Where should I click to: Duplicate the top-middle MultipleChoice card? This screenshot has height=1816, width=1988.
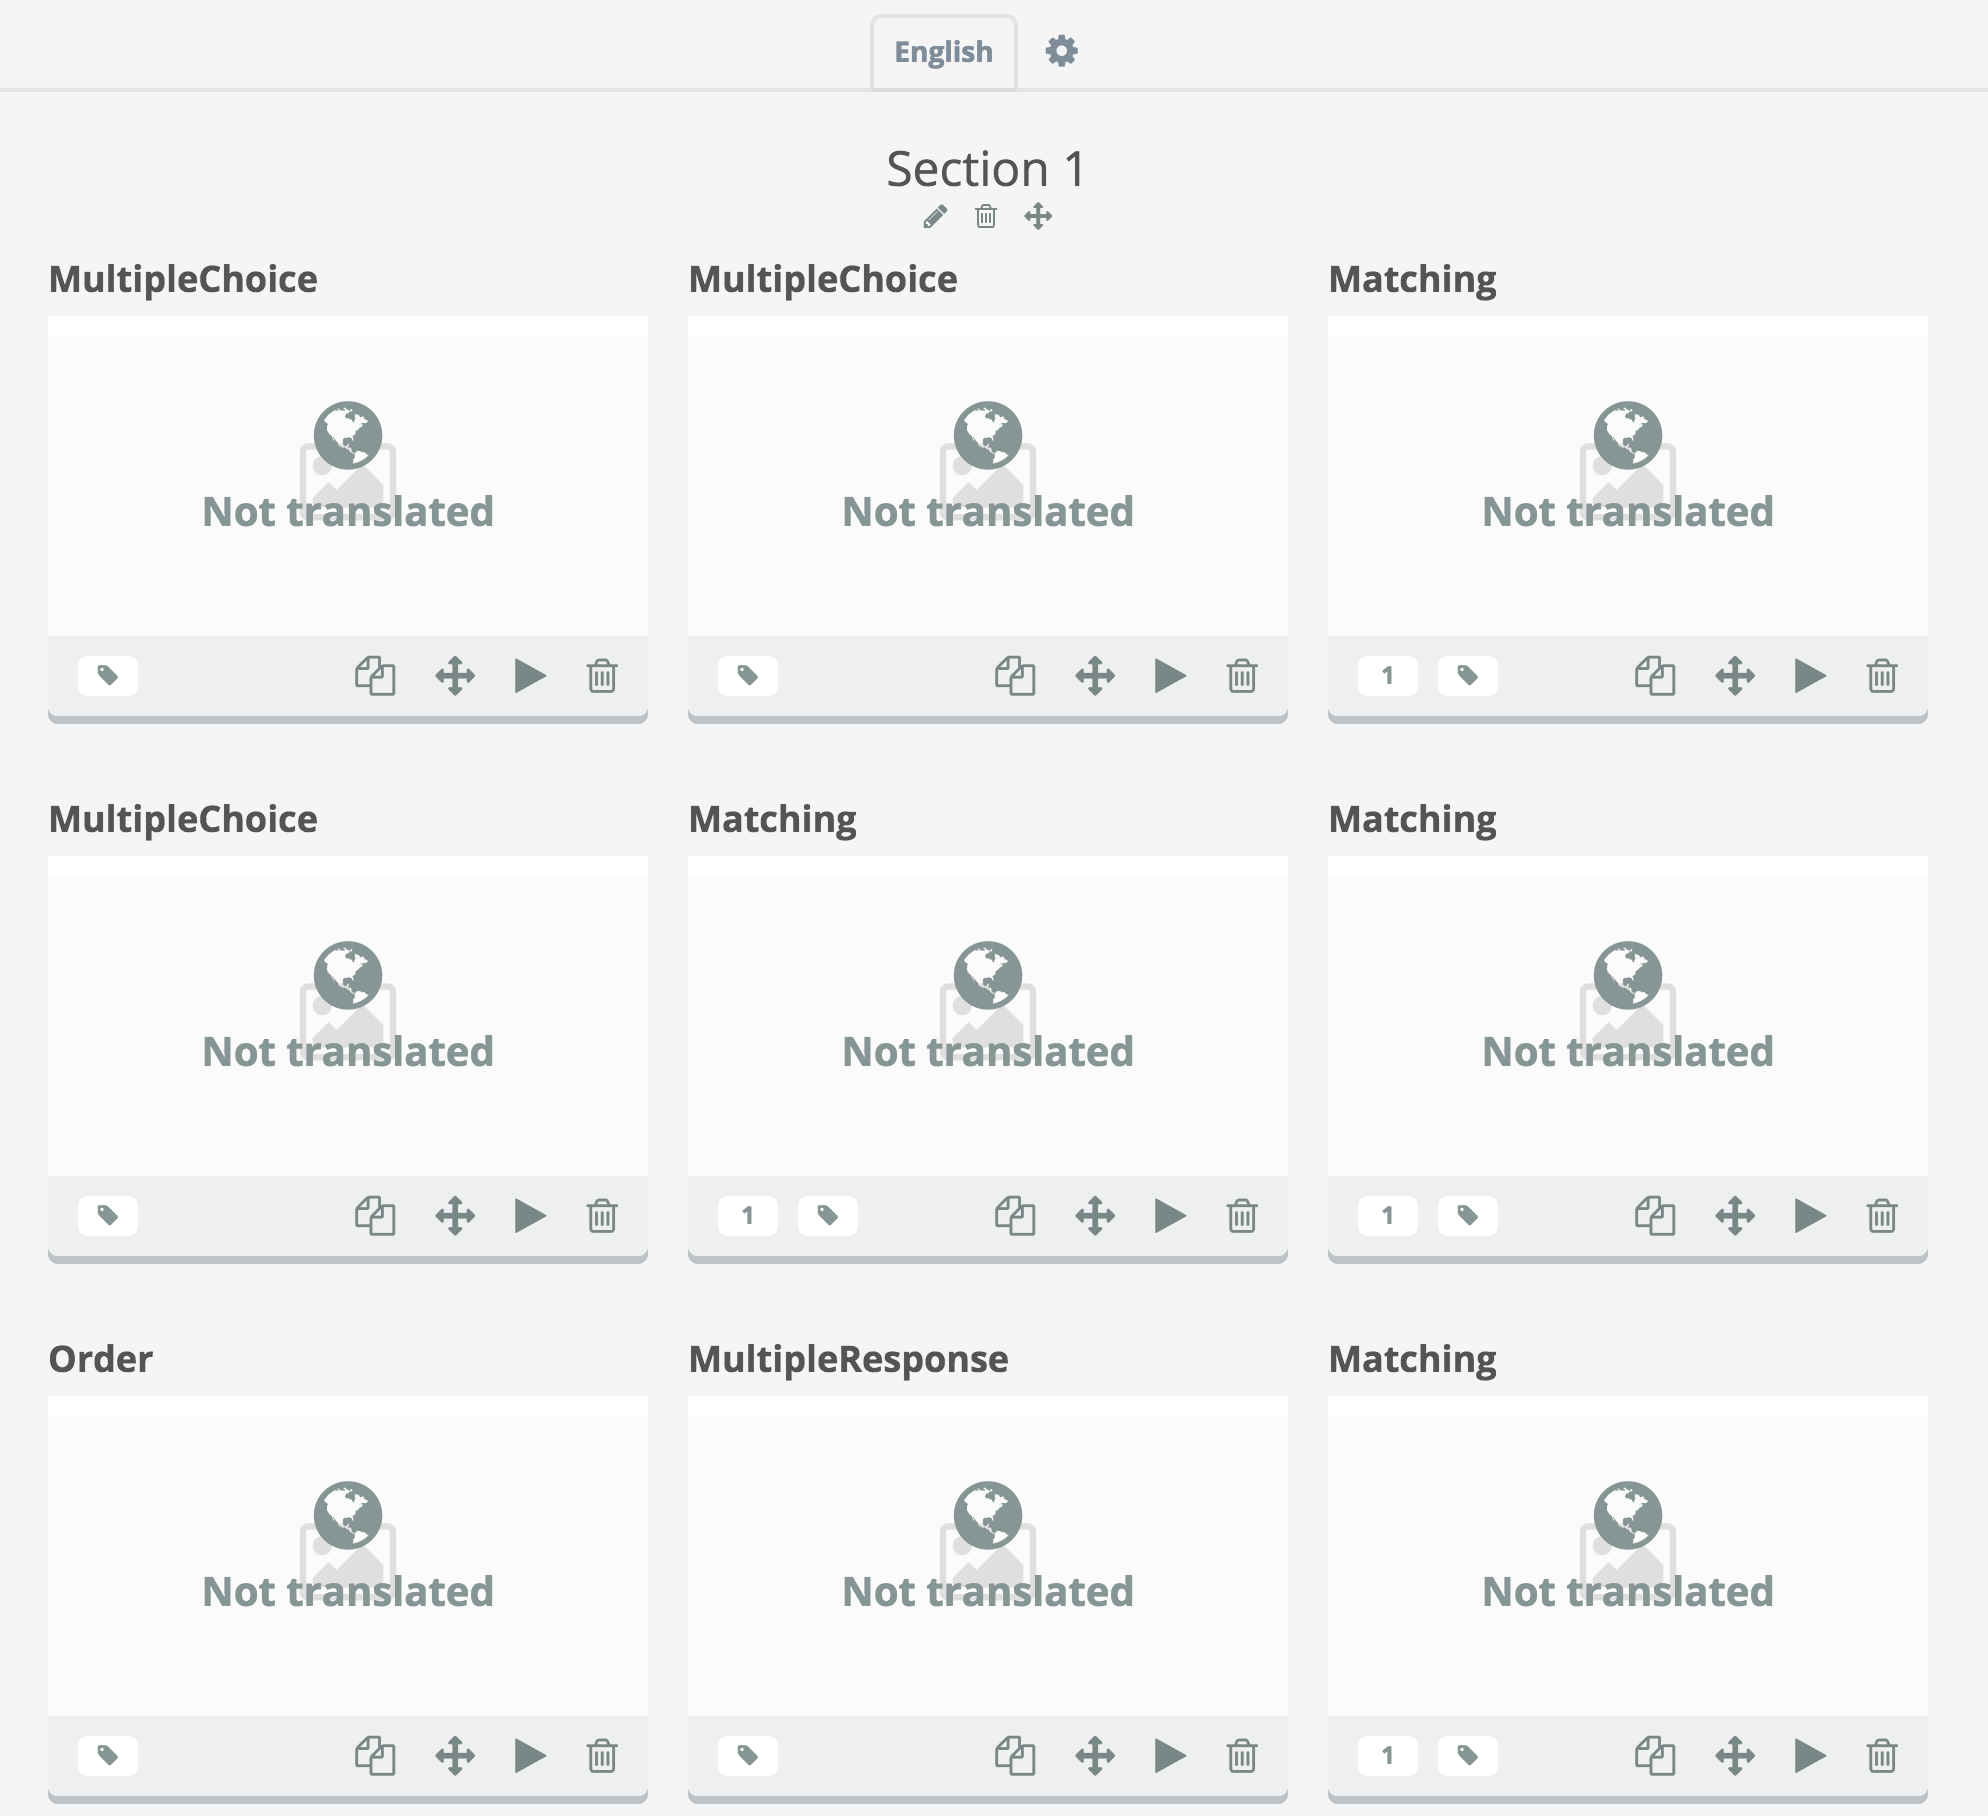tap(1015, 676)
